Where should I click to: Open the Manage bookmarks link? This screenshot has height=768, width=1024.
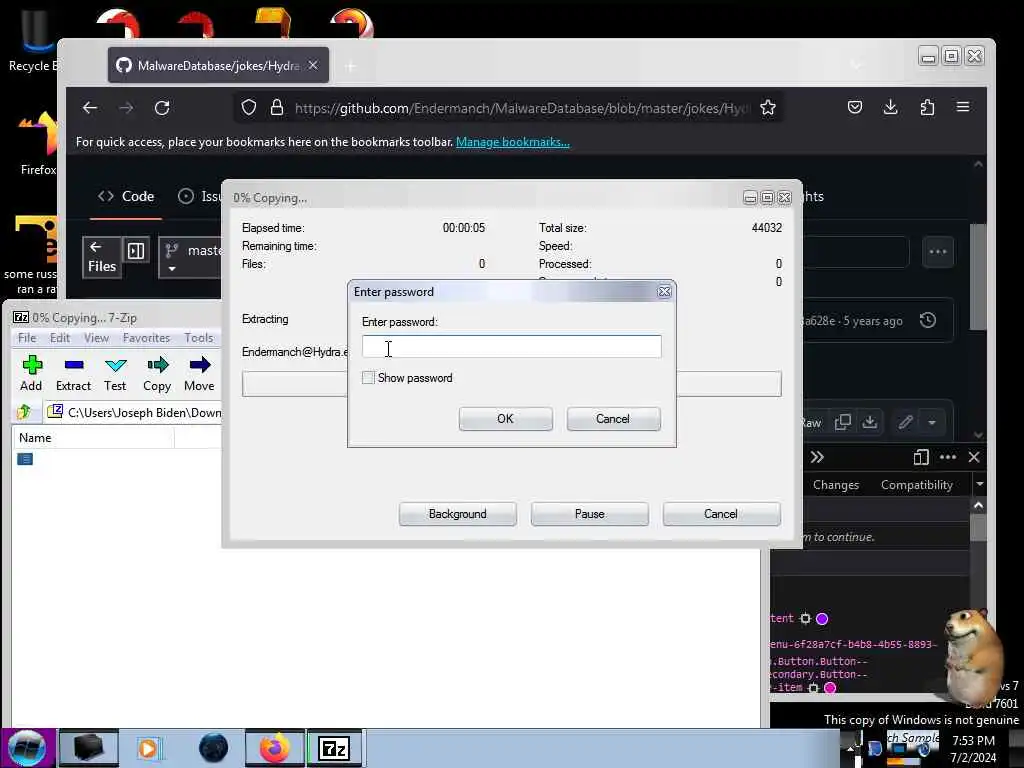pyautogui.click(x=513, y=142)
